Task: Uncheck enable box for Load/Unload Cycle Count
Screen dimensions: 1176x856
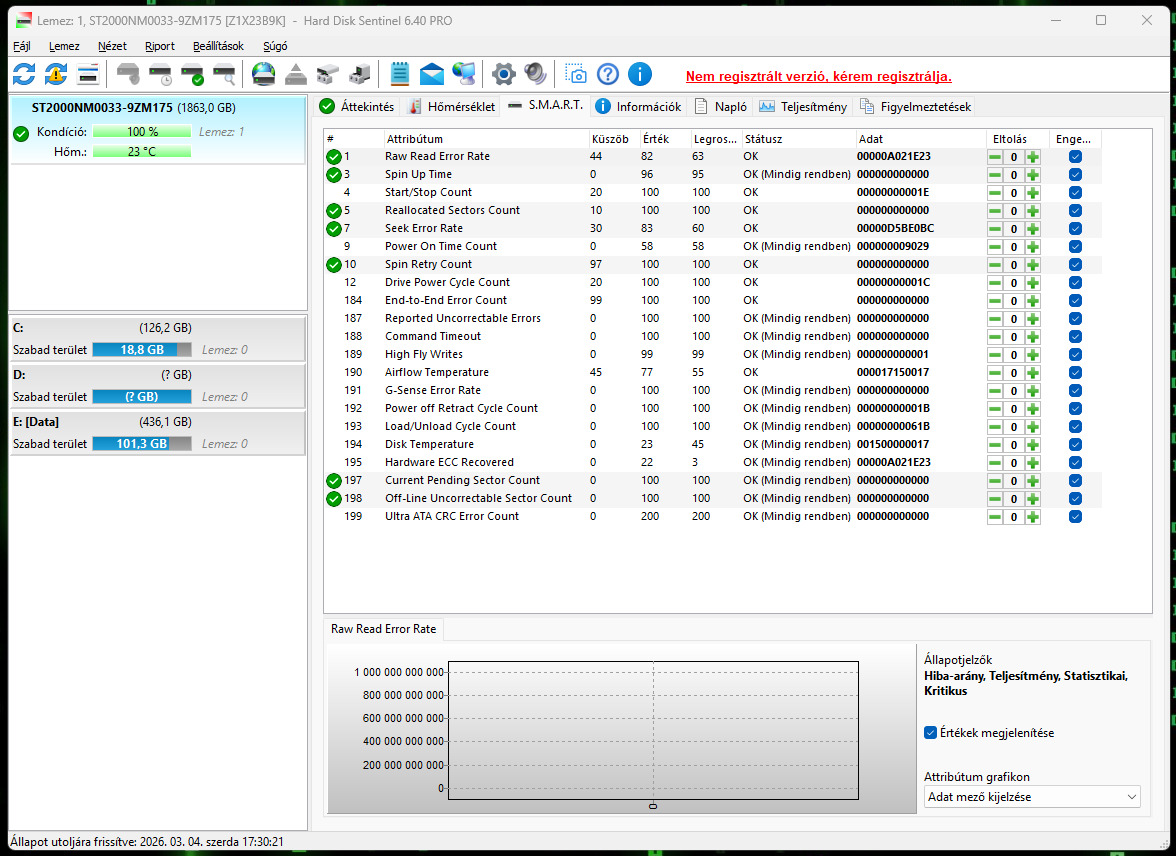Action: [1076, 427]
